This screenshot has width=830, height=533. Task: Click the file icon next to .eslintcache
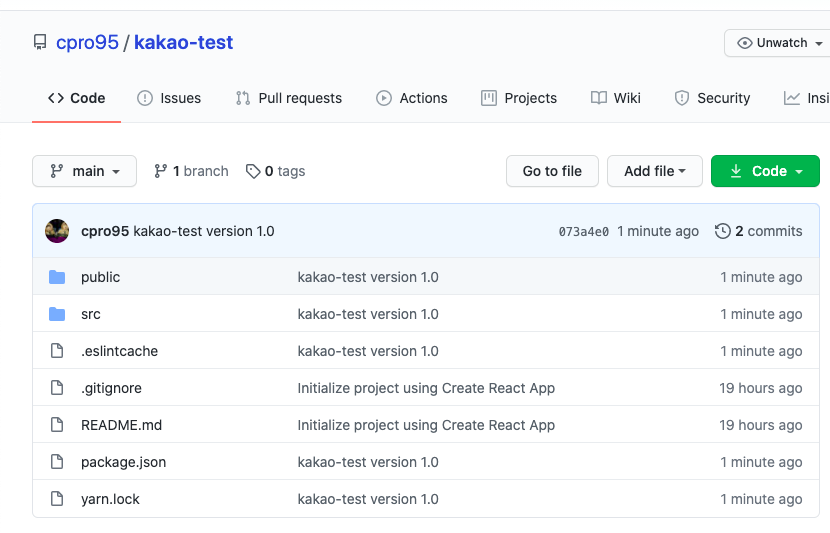coord(57,351)
